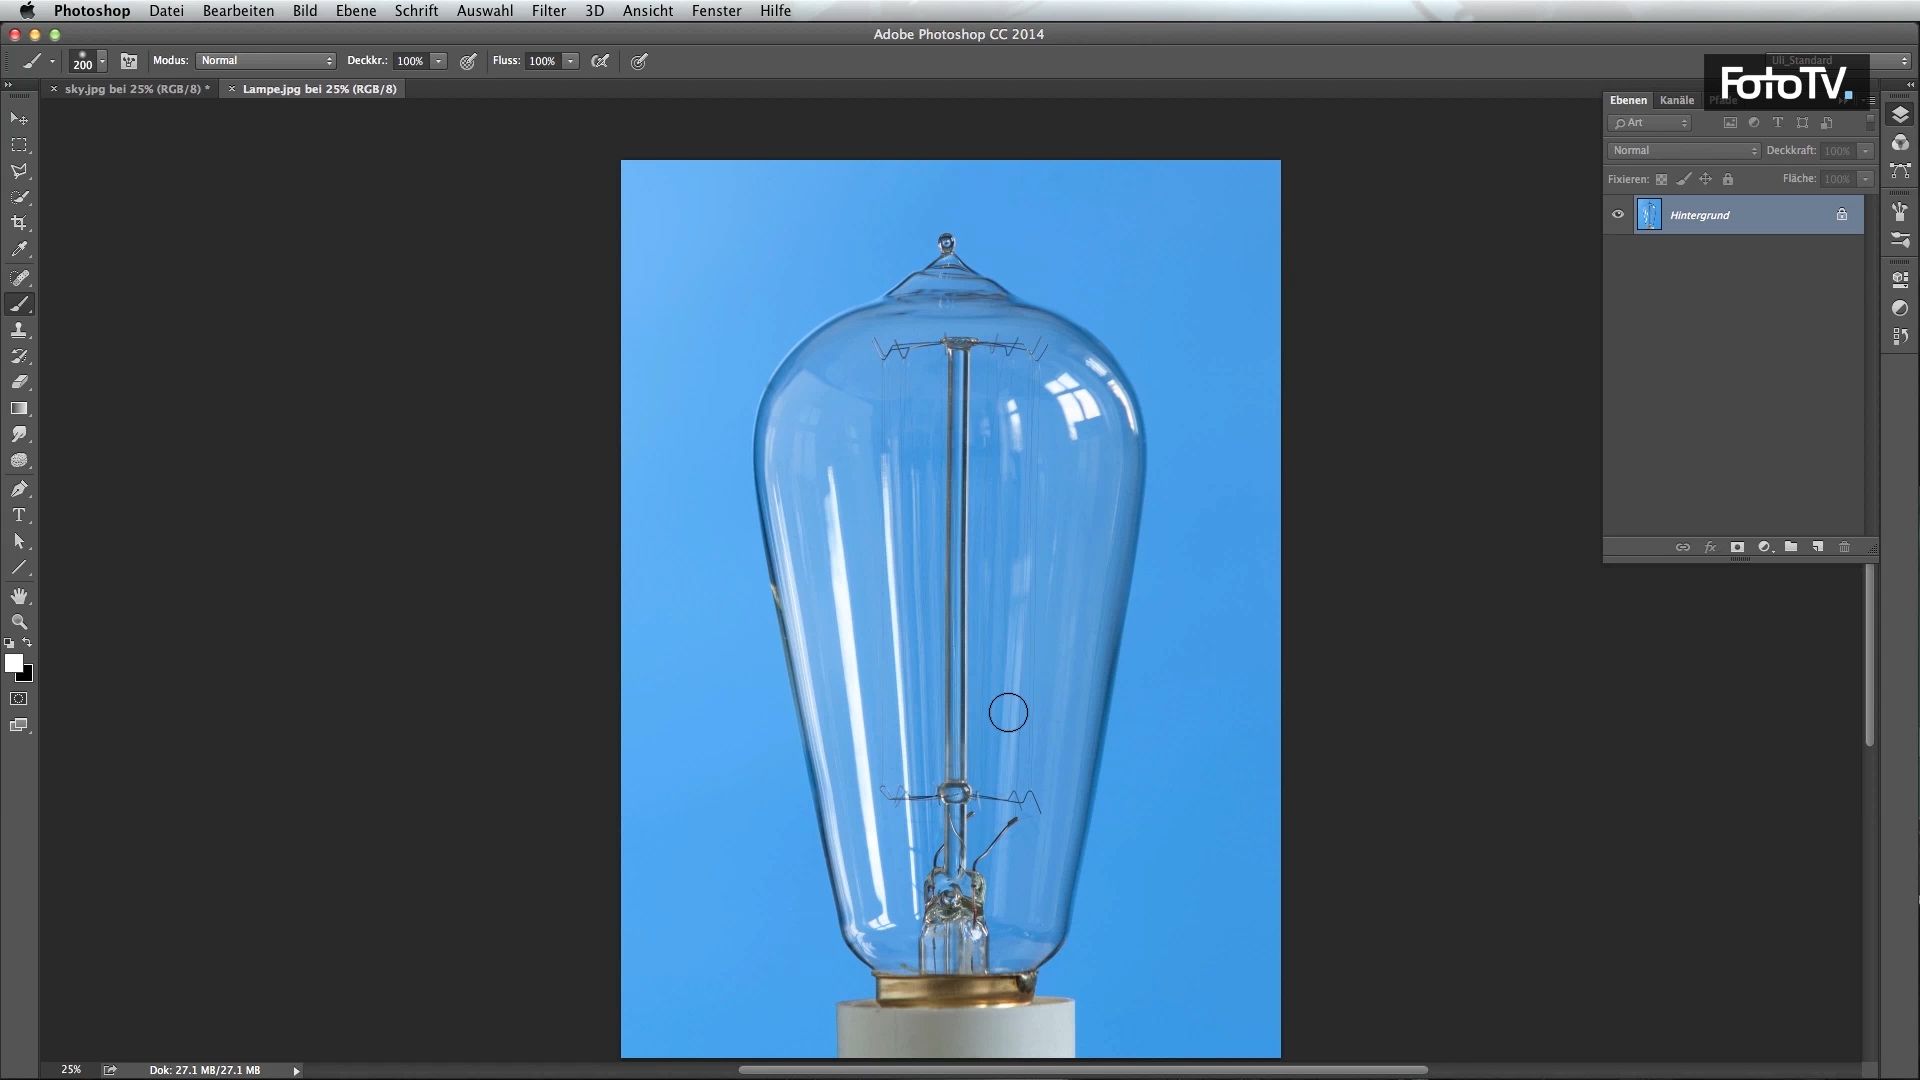This screenshot has height=1080, width=1920.
Task: Swap foreground and background colors
Action: (x=27, y=643)
